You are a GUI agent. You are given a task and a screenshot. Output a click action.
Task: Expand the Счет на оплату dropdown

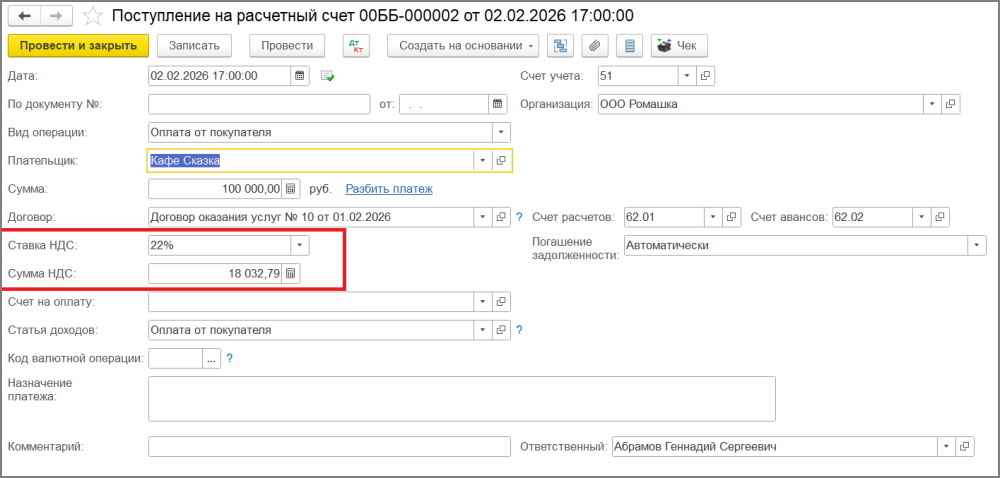(x=483, y=301)
